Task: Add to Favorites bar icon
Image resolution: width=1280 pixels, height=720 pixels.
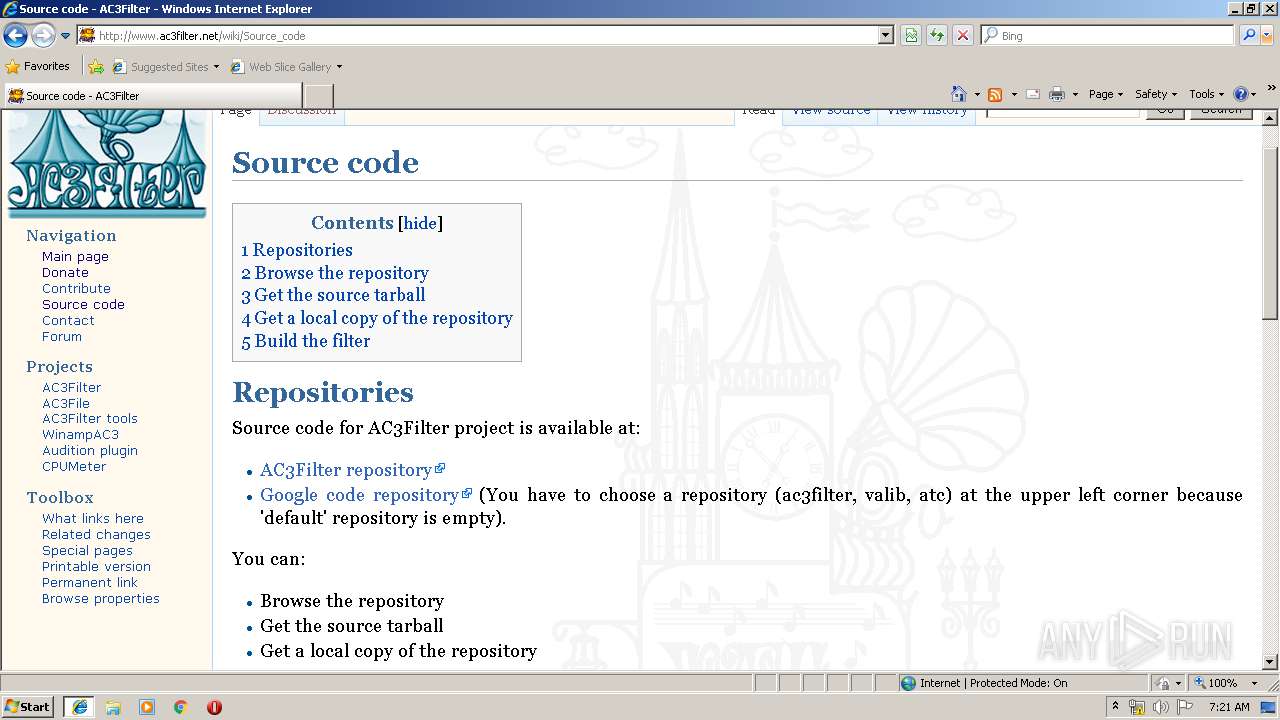Action: [96, 67]
